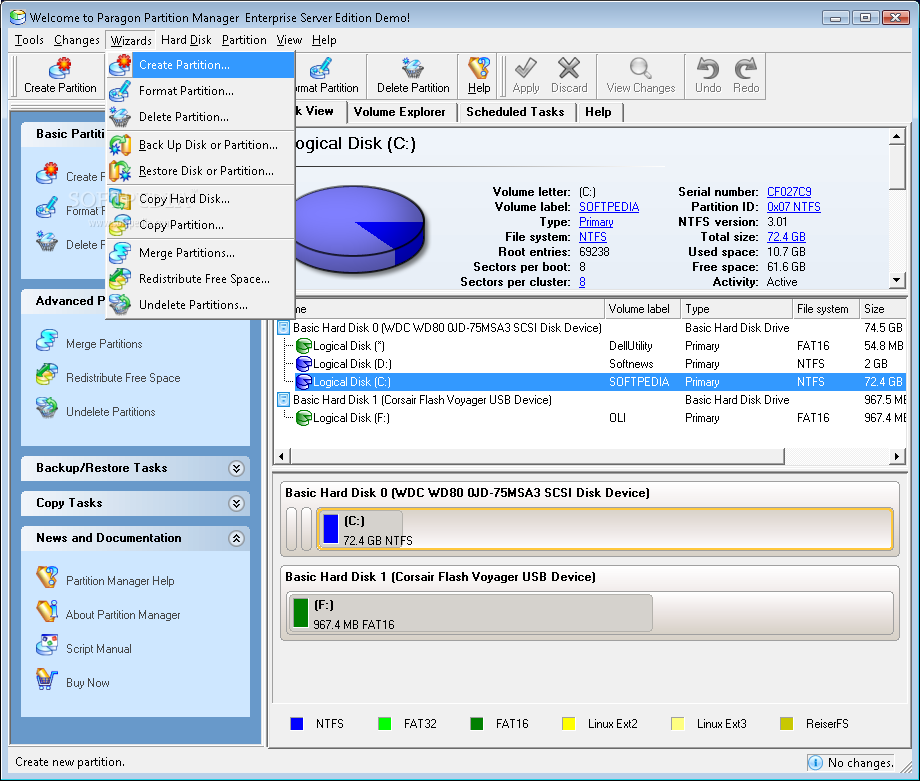This screenshot has height=781, width=920.
Task: Expand Copy Tasks panel
Action: point(236,503)
